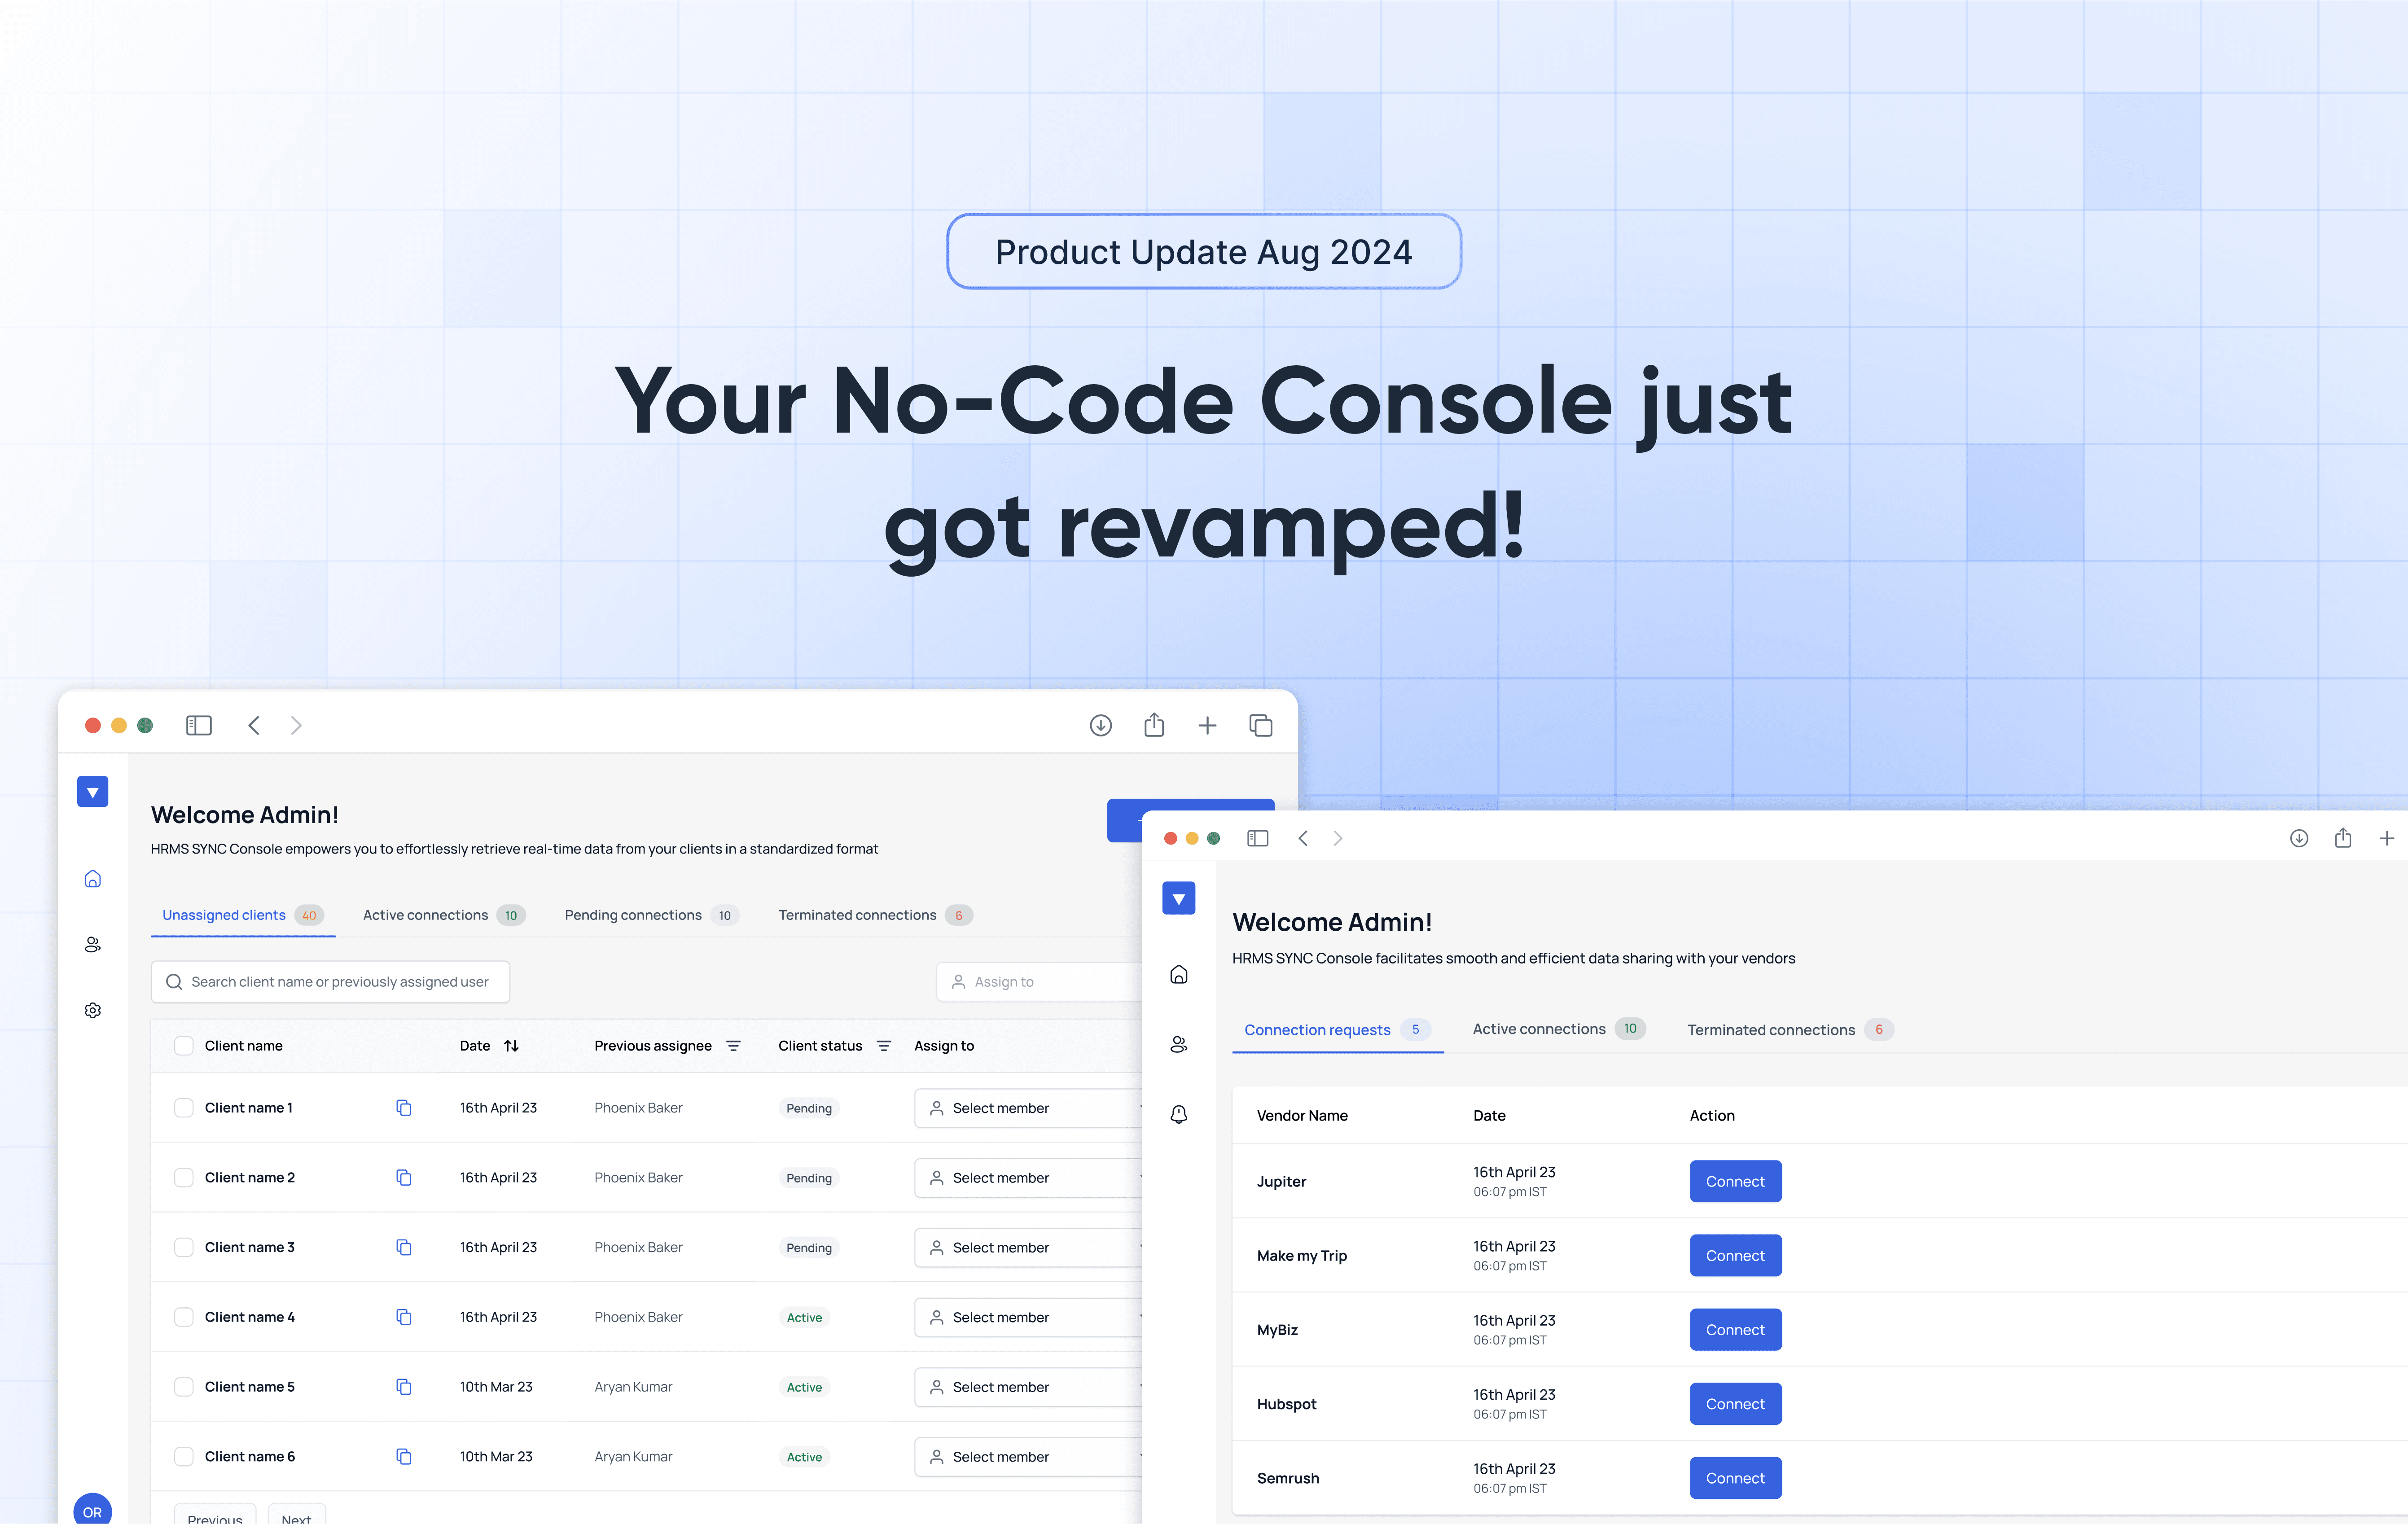The height and width of the screenshot is (1524, 2408).
Task: Filter by Previous assignee column
Action: coord(733,1046)
